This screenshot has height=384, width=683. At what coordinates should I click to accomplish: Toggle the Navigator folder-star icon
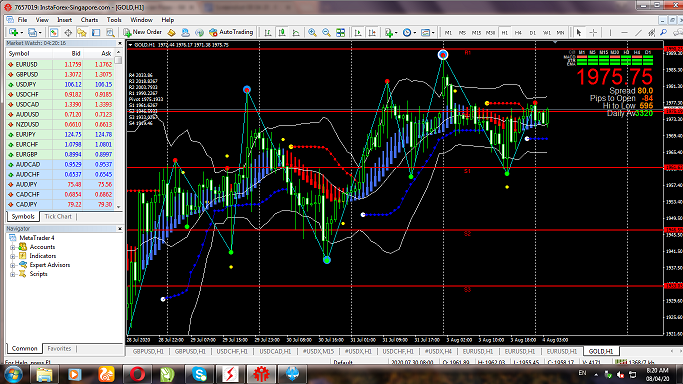pyautogui.click(x=82, y=32)
